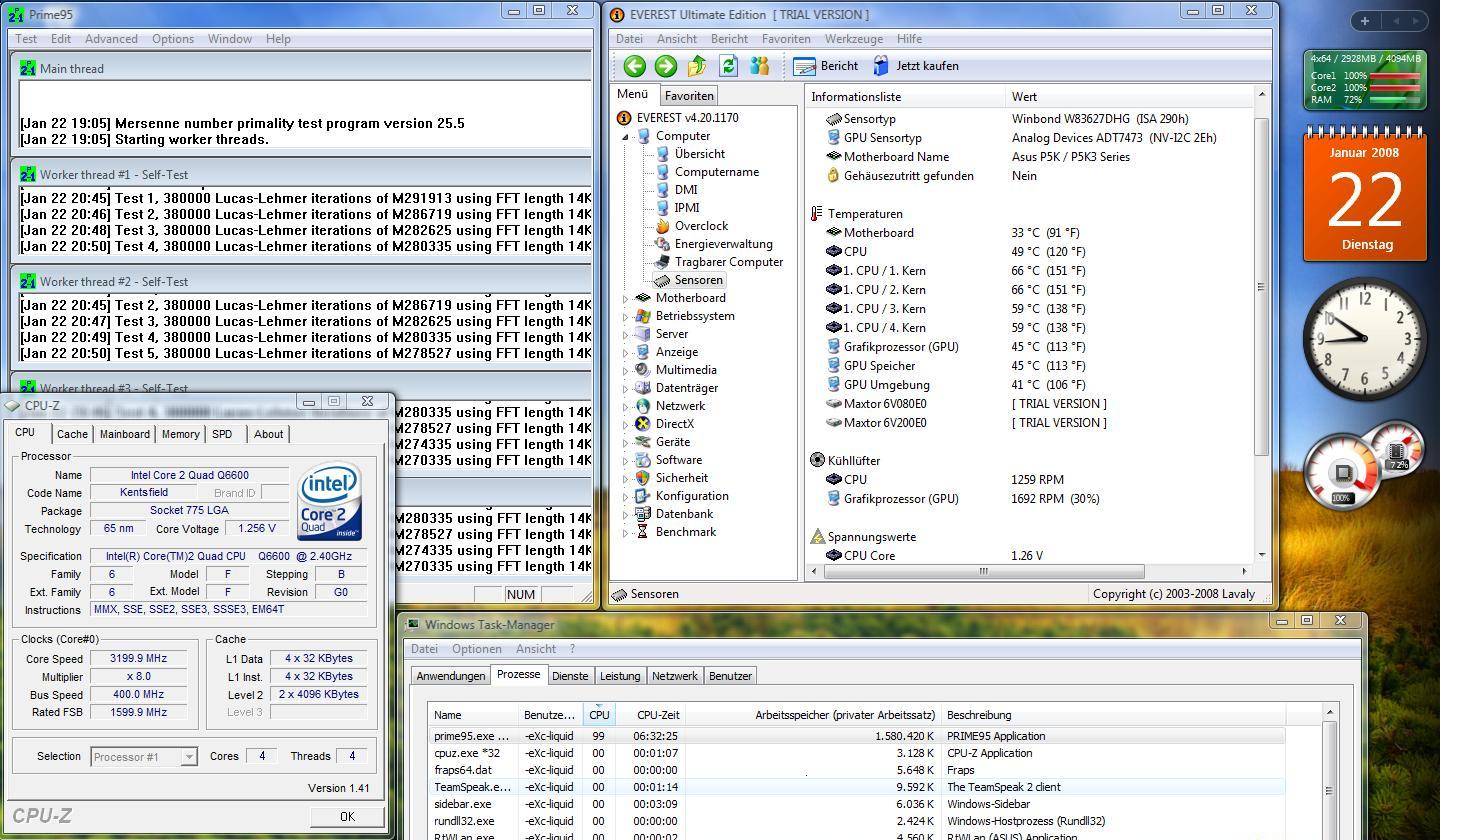Open the DirectX category in the tree
Image resolution: width=1461 pixels, height=840 pixels.
pyautogui.click(x=674, y=424)
